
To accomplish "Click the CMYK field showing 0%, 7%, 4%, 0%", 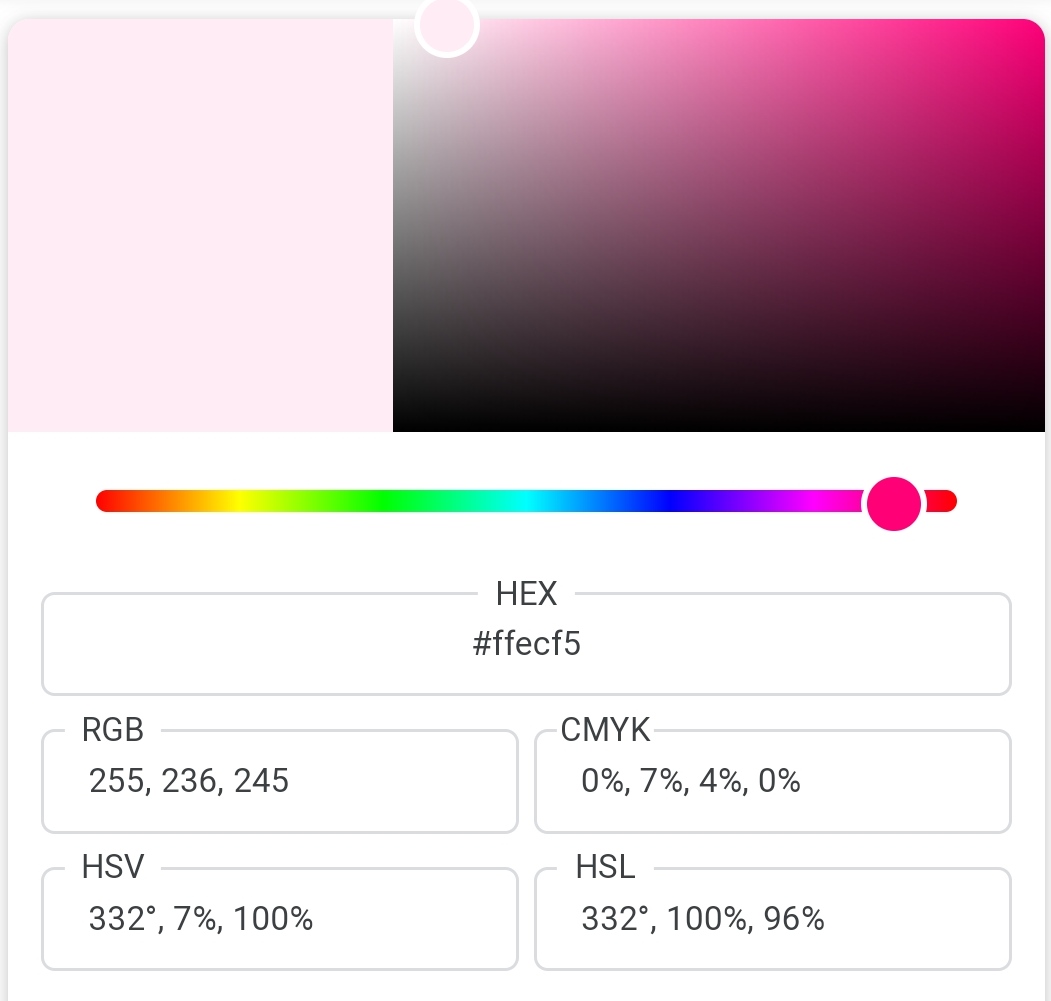I will pyautogui.click(x=772, y=781).
